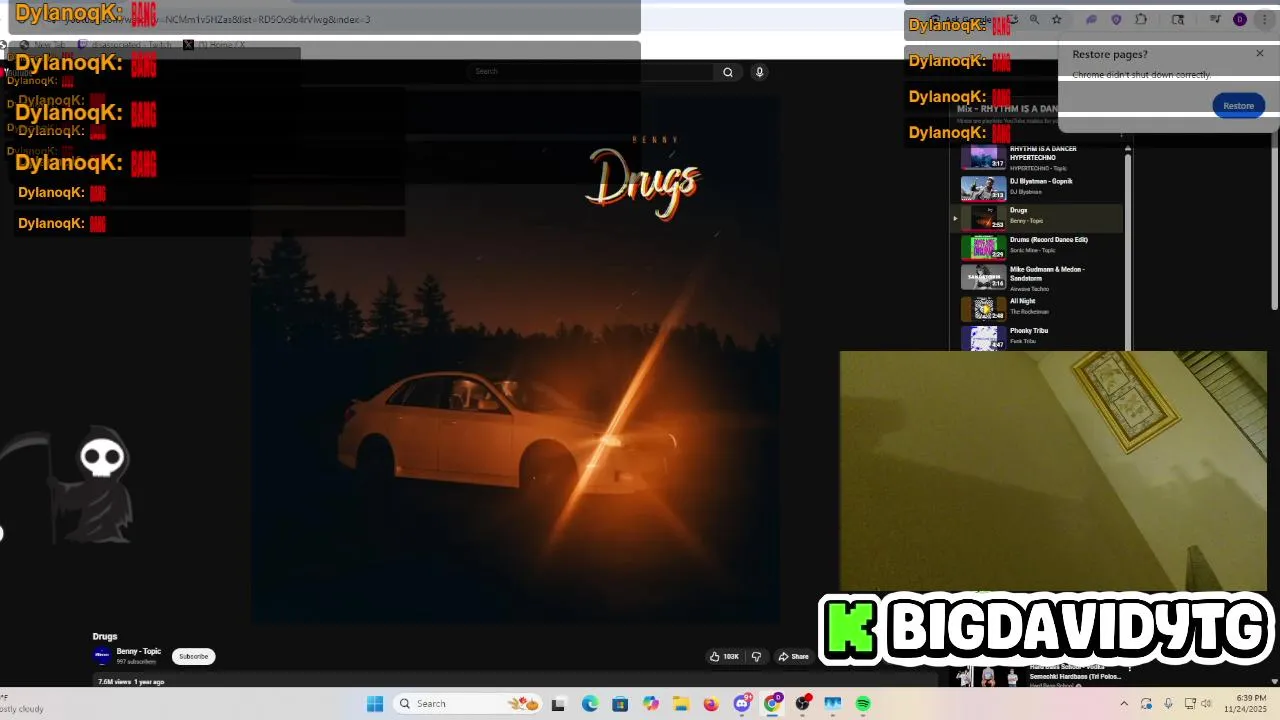Image resolution: width=1280 pixels, height=720 pixels.
Task: Subscribe to Benny - Topic channel
Action: [x=193, y=656]
